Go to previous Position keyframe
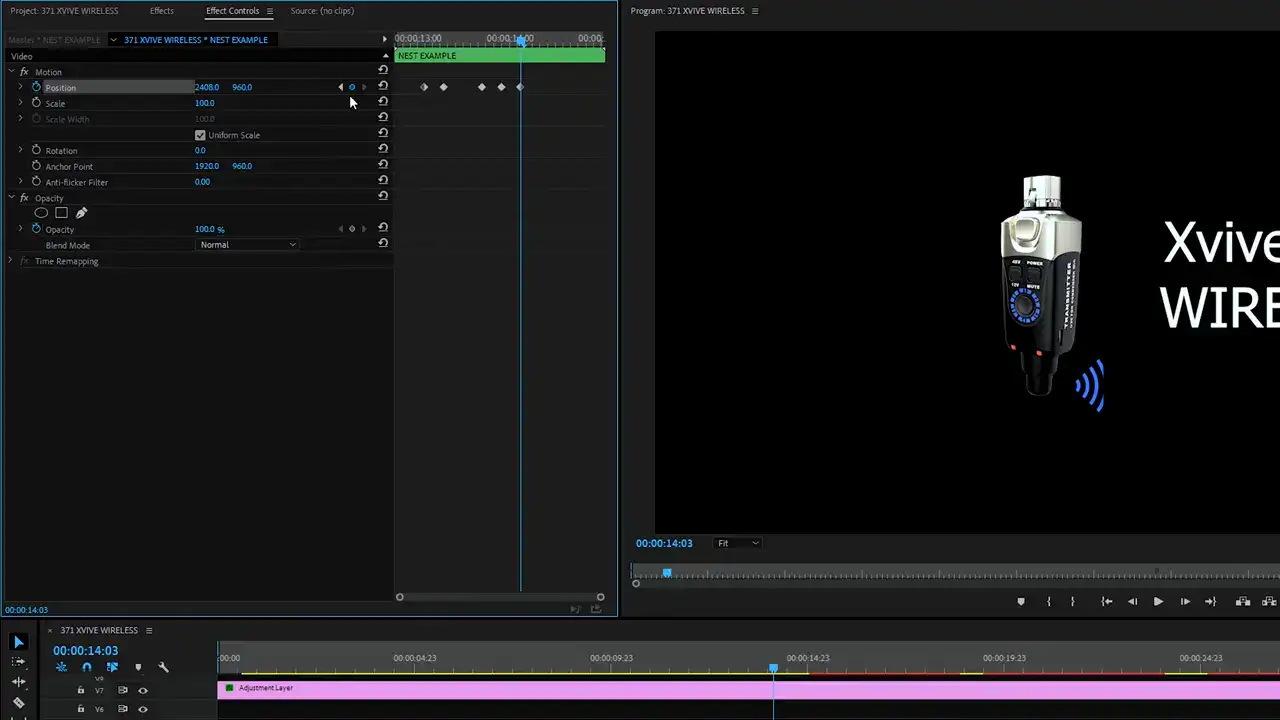 coord(340,87)
